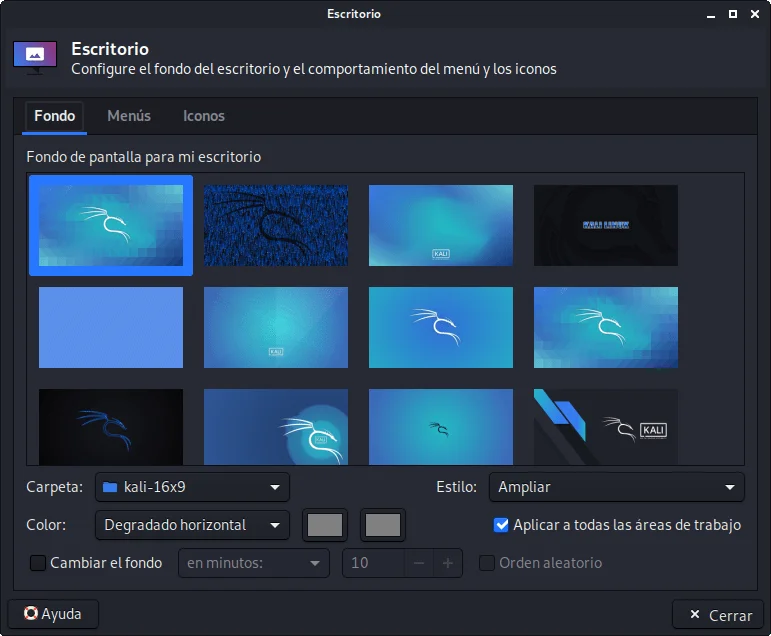Screen dimensions: 771x636
Task: Click the second gray color swatch
Action: (383, 525)
